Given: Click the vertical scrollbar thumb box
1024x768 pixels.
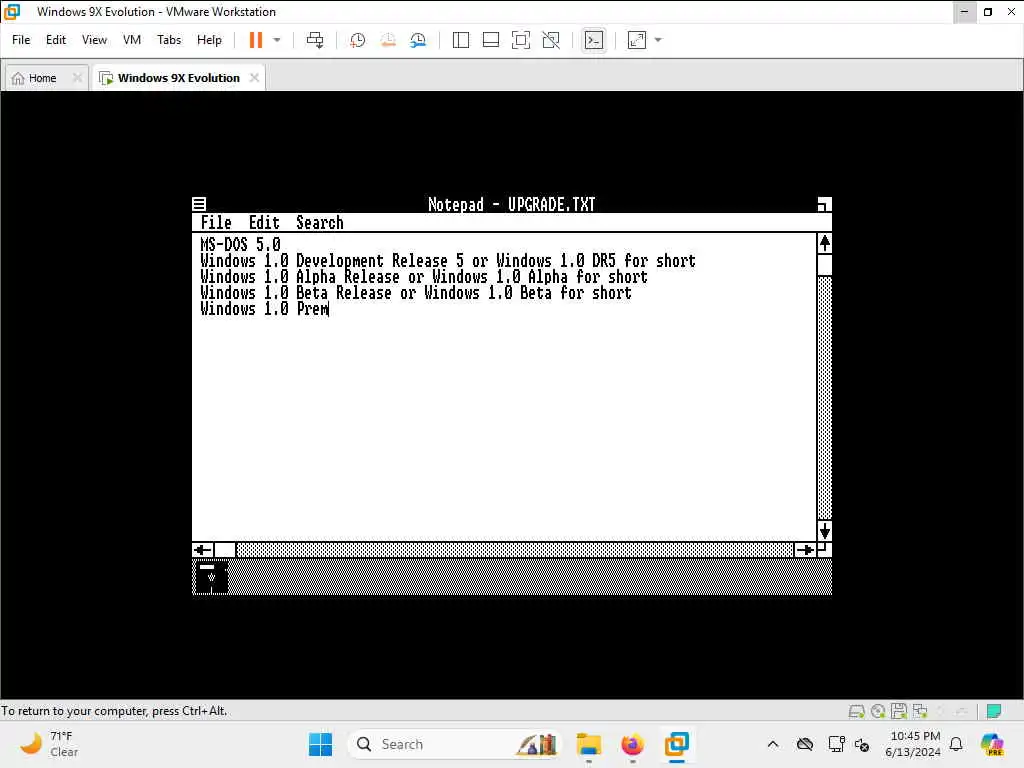Looking at the screenshot, I should 824,265.
